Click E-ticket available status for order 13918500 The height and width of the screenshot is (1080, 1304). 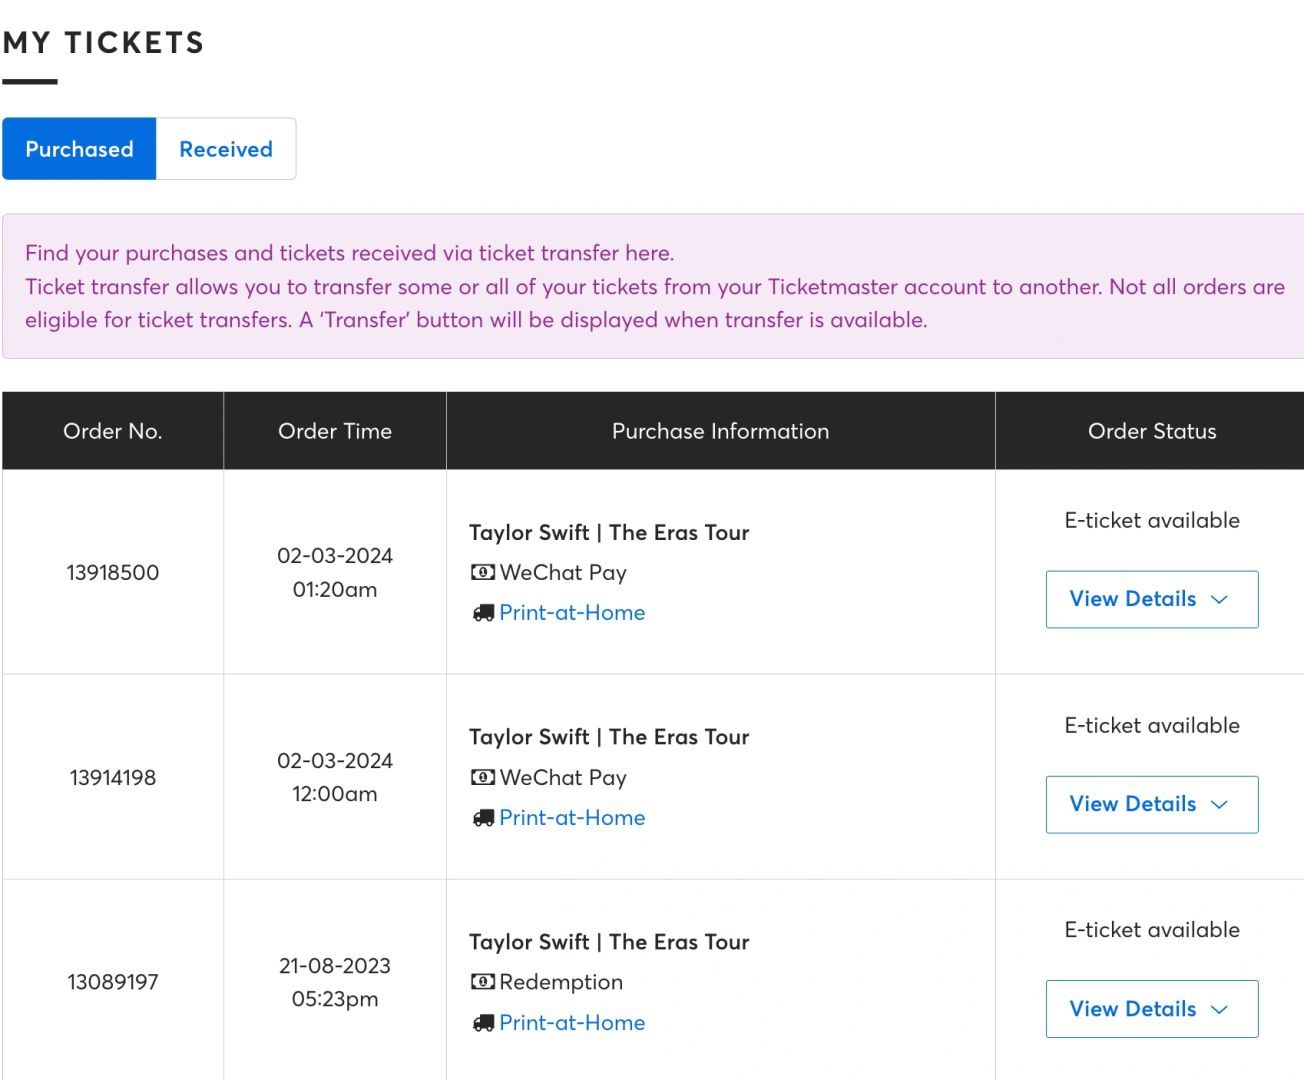point(1152,520)
